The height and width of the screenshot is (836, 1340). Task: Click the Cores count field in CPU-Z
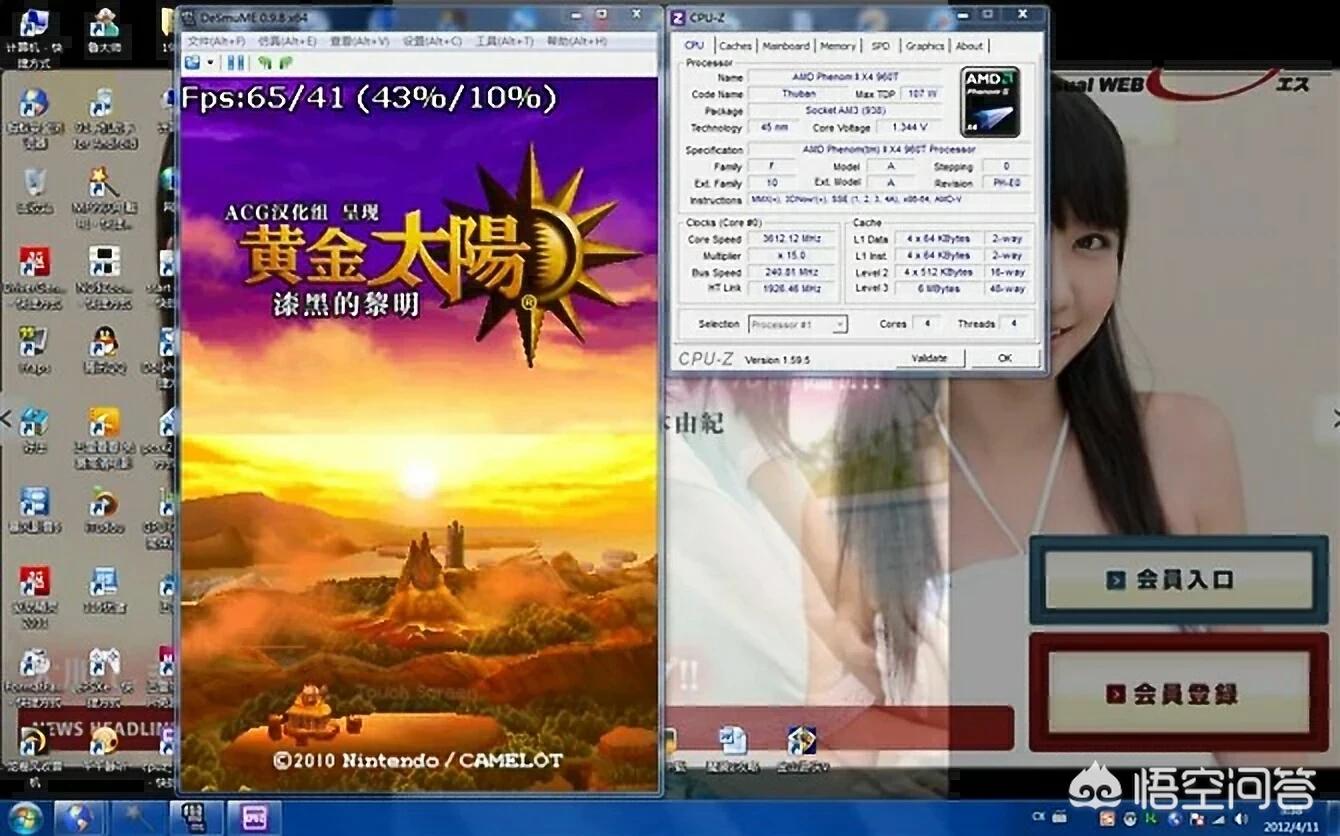pos(926,324)
